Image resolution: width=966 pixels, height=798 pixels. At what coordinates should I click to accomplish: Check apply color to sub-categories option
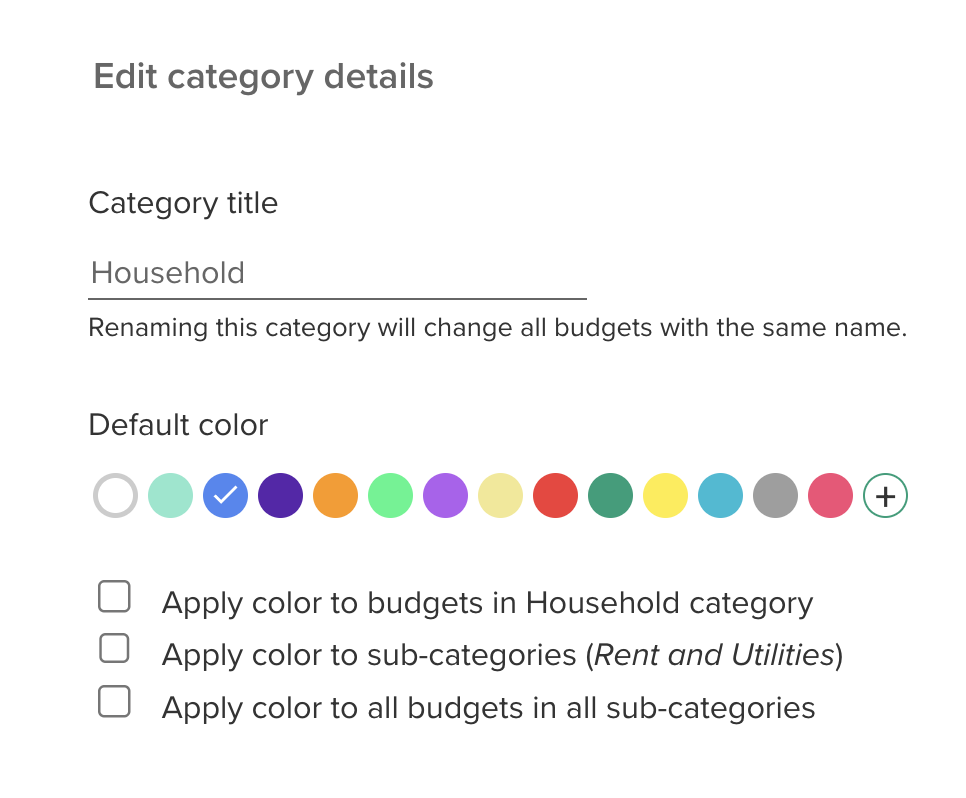(115, 649)
